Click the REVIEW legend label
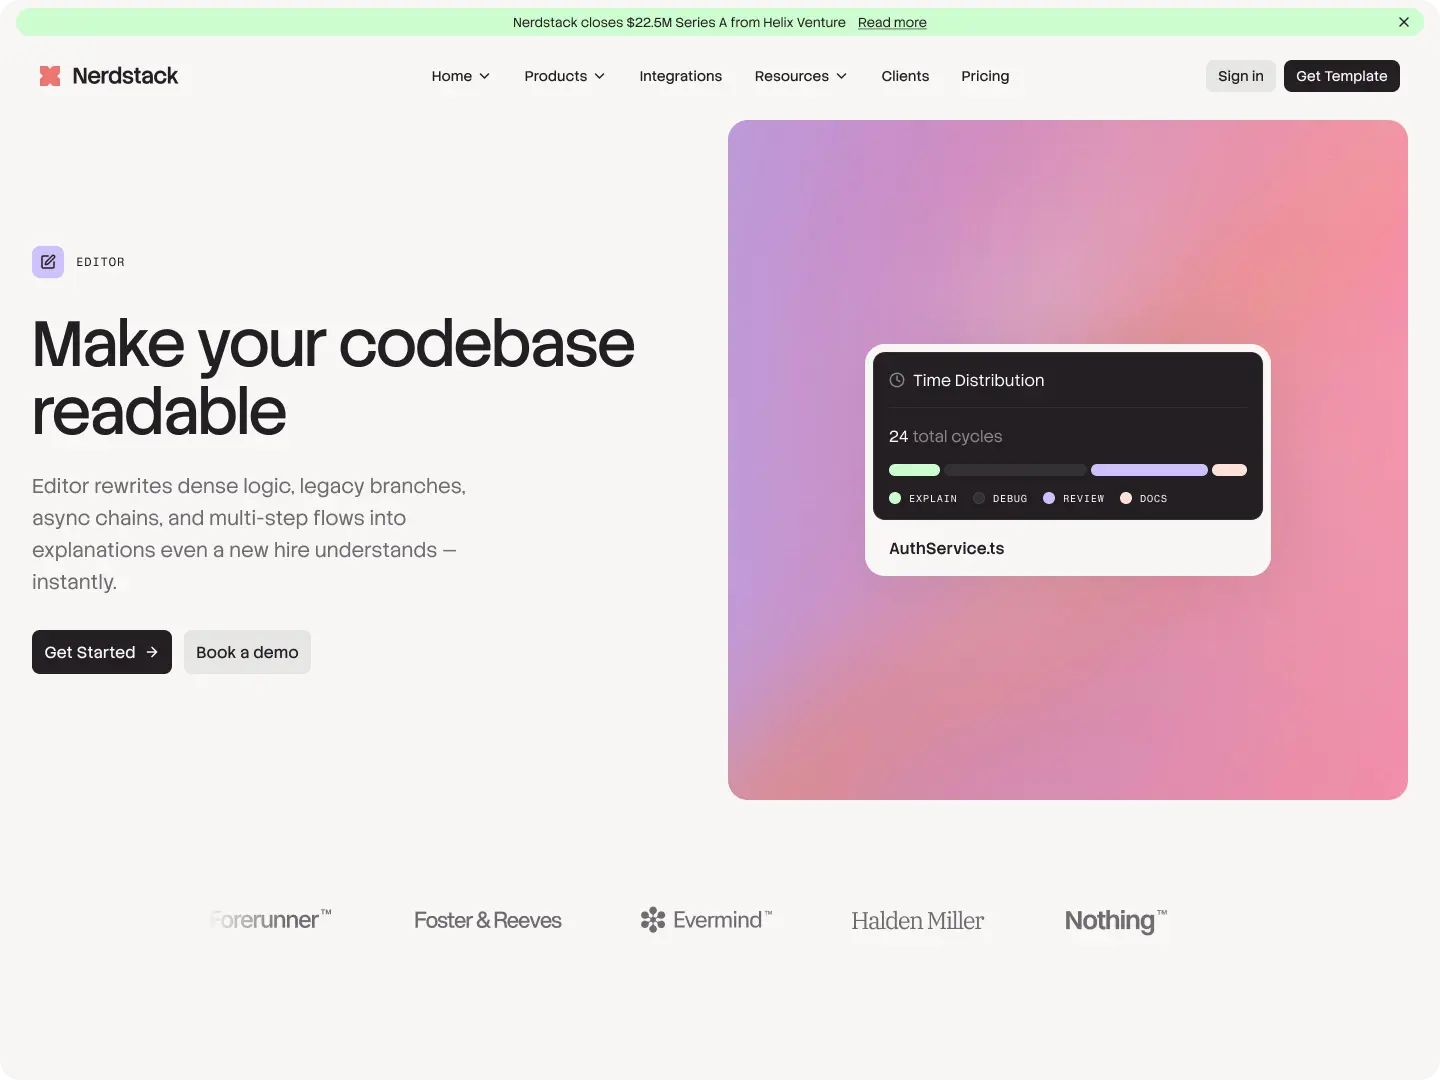The image size is (1440, 1080). 1084,498
